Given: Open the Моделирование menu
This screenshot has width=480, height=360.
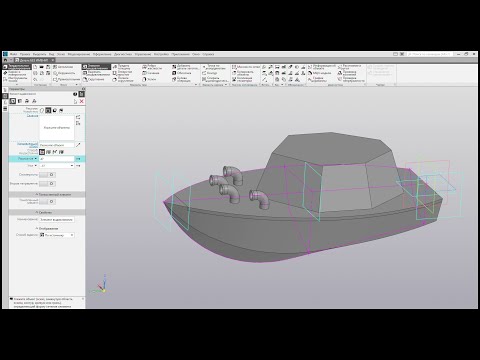Looking at the screenshot, I should (79, 54).
